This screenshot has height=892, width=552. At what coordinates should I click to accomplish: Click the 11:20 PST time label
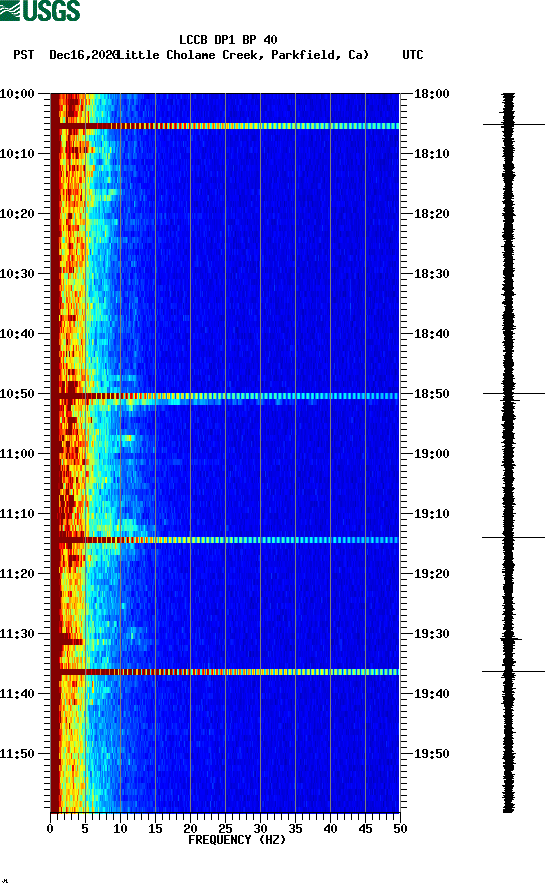click(17, 574)
